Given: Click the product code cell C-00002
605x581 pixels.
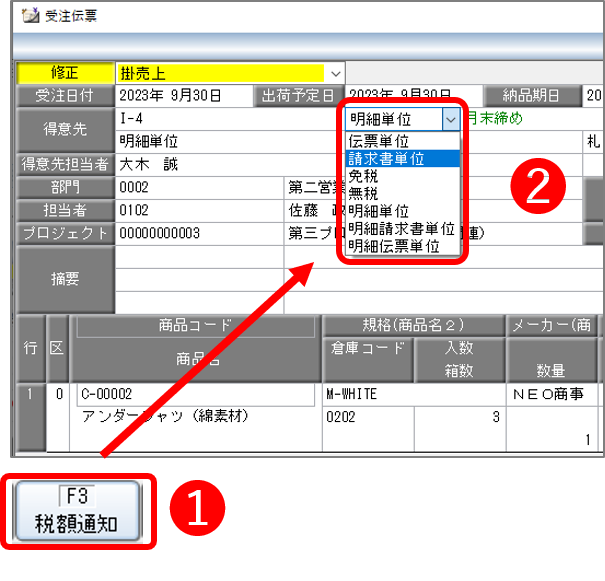Looking at the screenshot, I should 196,394.
